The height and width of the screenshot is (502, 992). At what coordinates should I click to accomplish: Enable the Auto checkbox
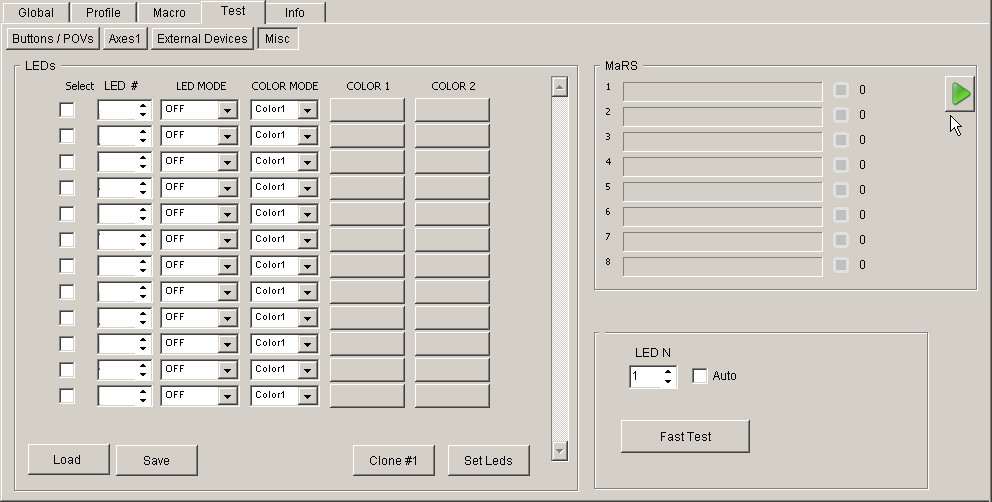[x=700, y=376]
